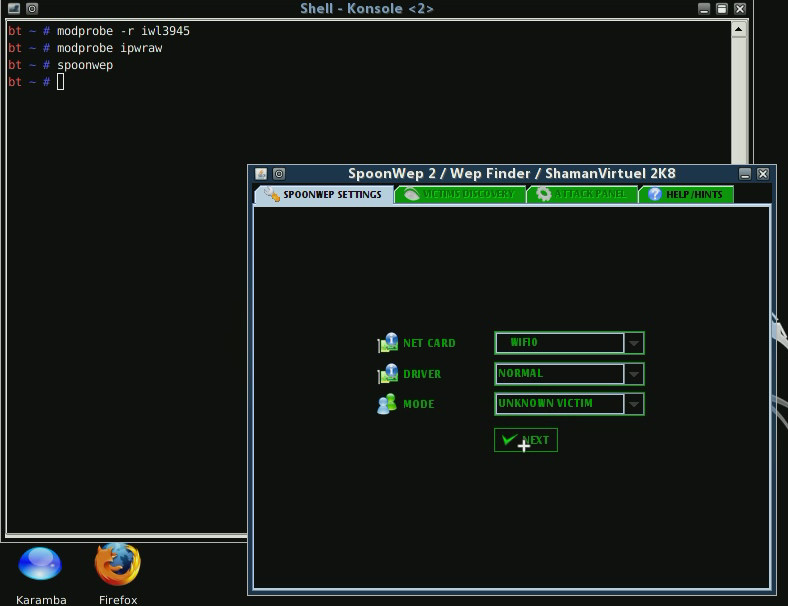Open Firefox from the desktop
This screenshot has height=606, width=788.
coord(117,566)
